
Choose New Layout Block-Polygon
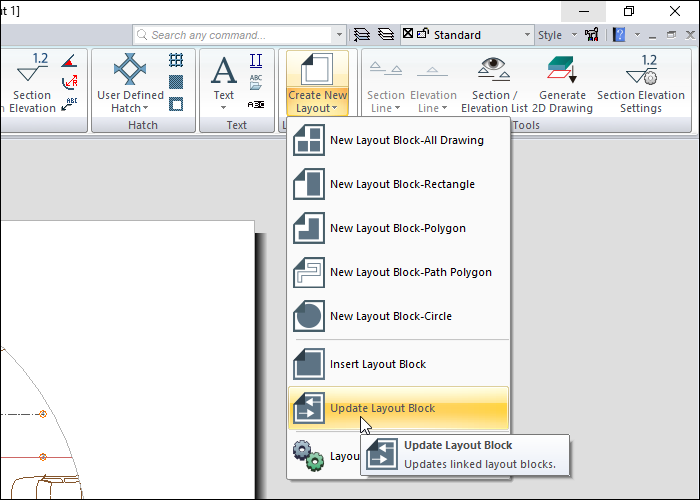(397, 228)
